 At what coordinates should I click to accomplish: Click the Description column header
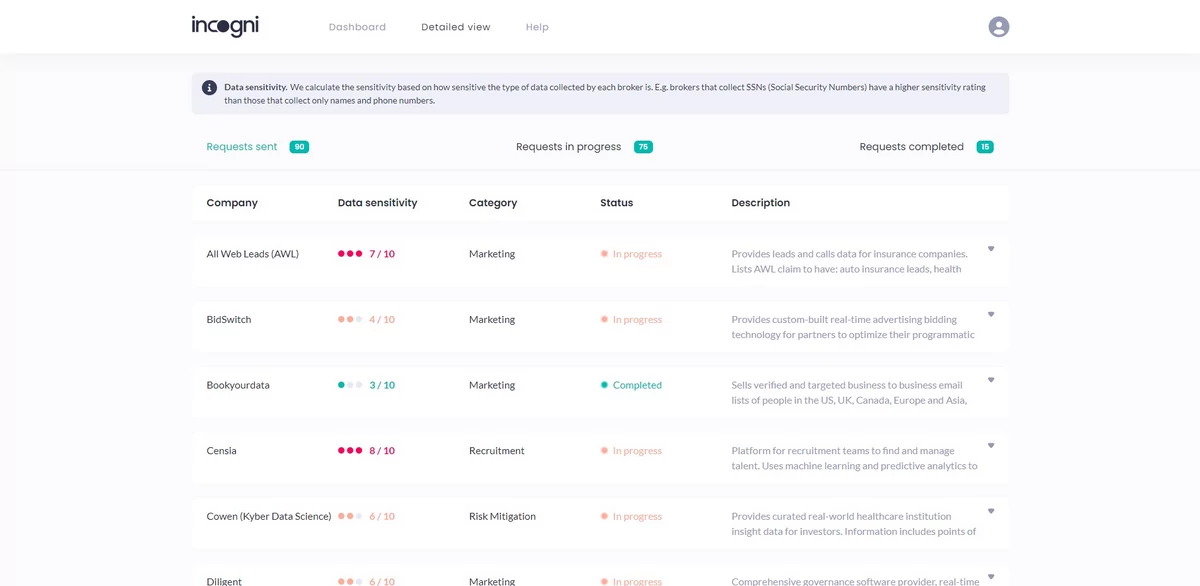click(760, 203)
